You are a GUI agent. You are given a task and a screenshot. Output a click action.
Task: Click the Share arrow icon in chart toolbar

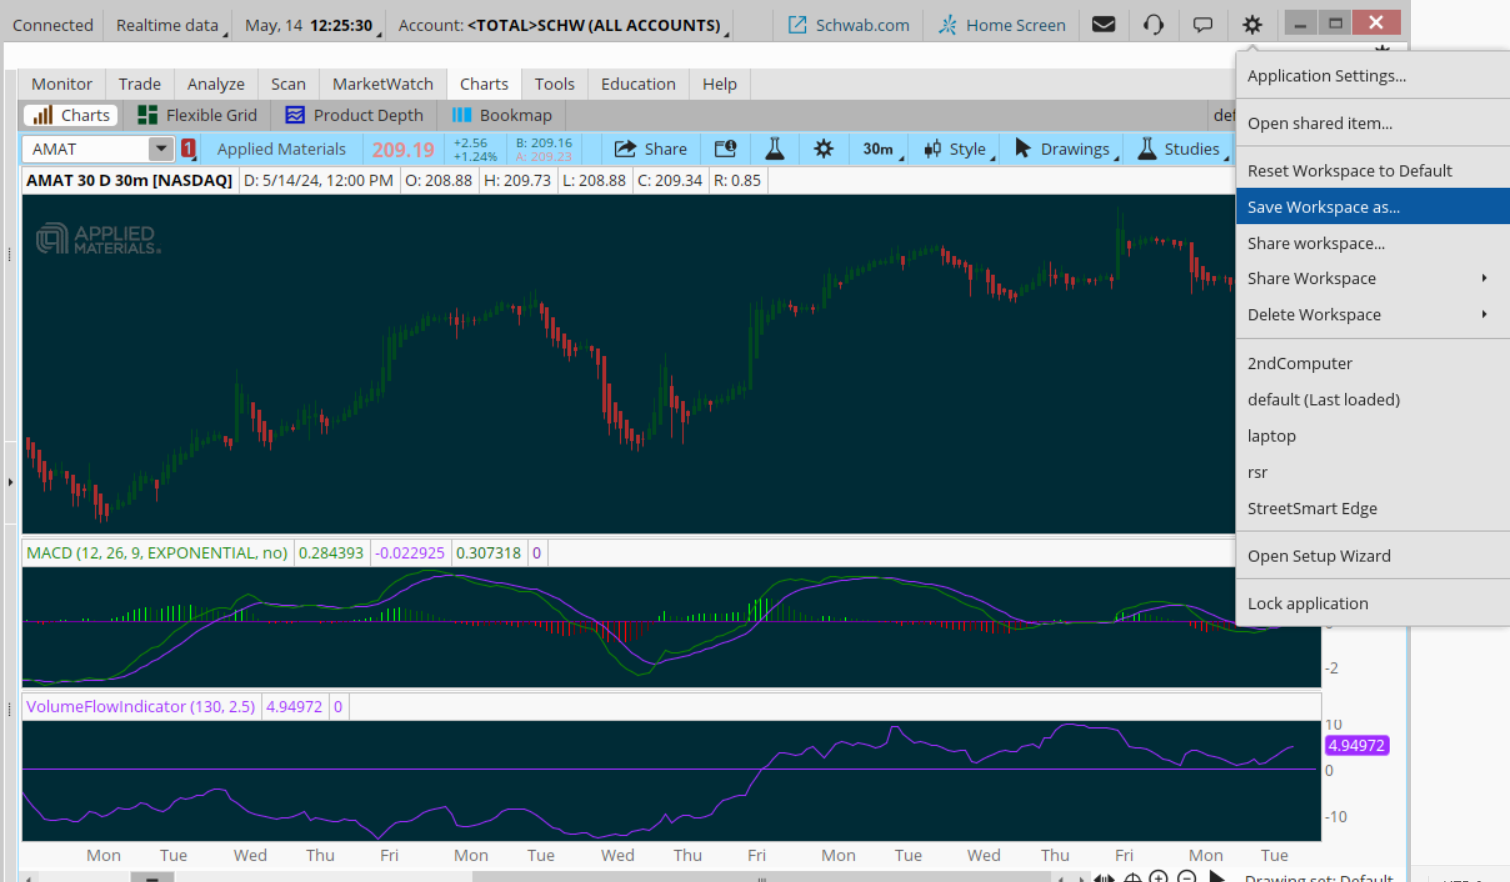tap(625, 149)
